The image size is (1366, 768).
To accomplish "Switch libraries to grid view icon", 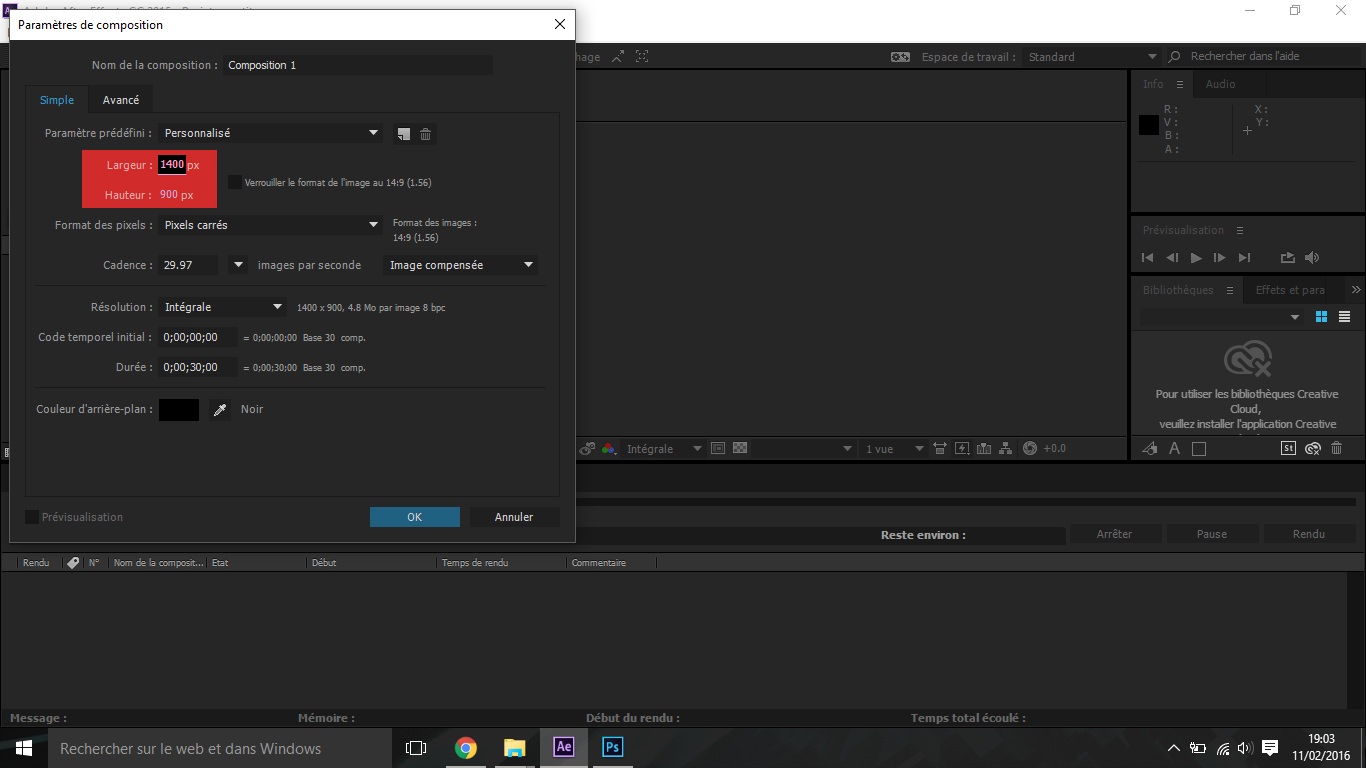I will 1321,317.
